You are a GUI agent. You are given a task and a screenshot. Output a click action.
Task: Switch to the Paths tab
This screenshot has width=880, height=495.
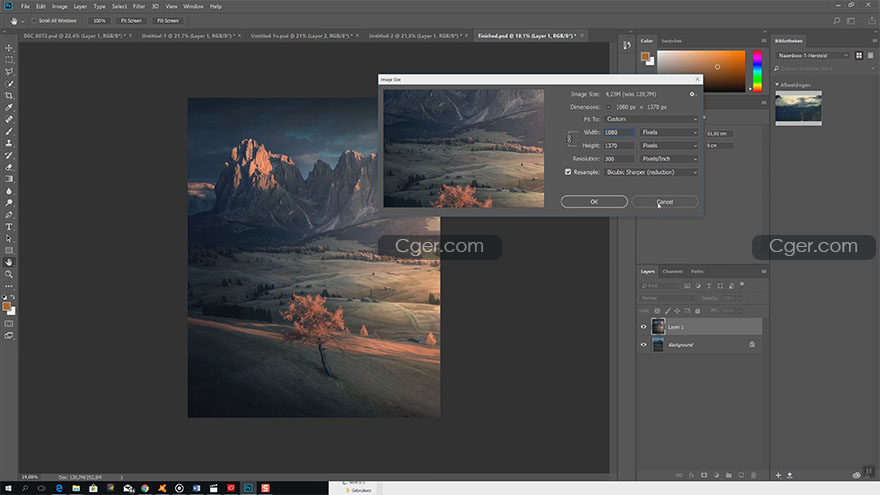(697, 272)
